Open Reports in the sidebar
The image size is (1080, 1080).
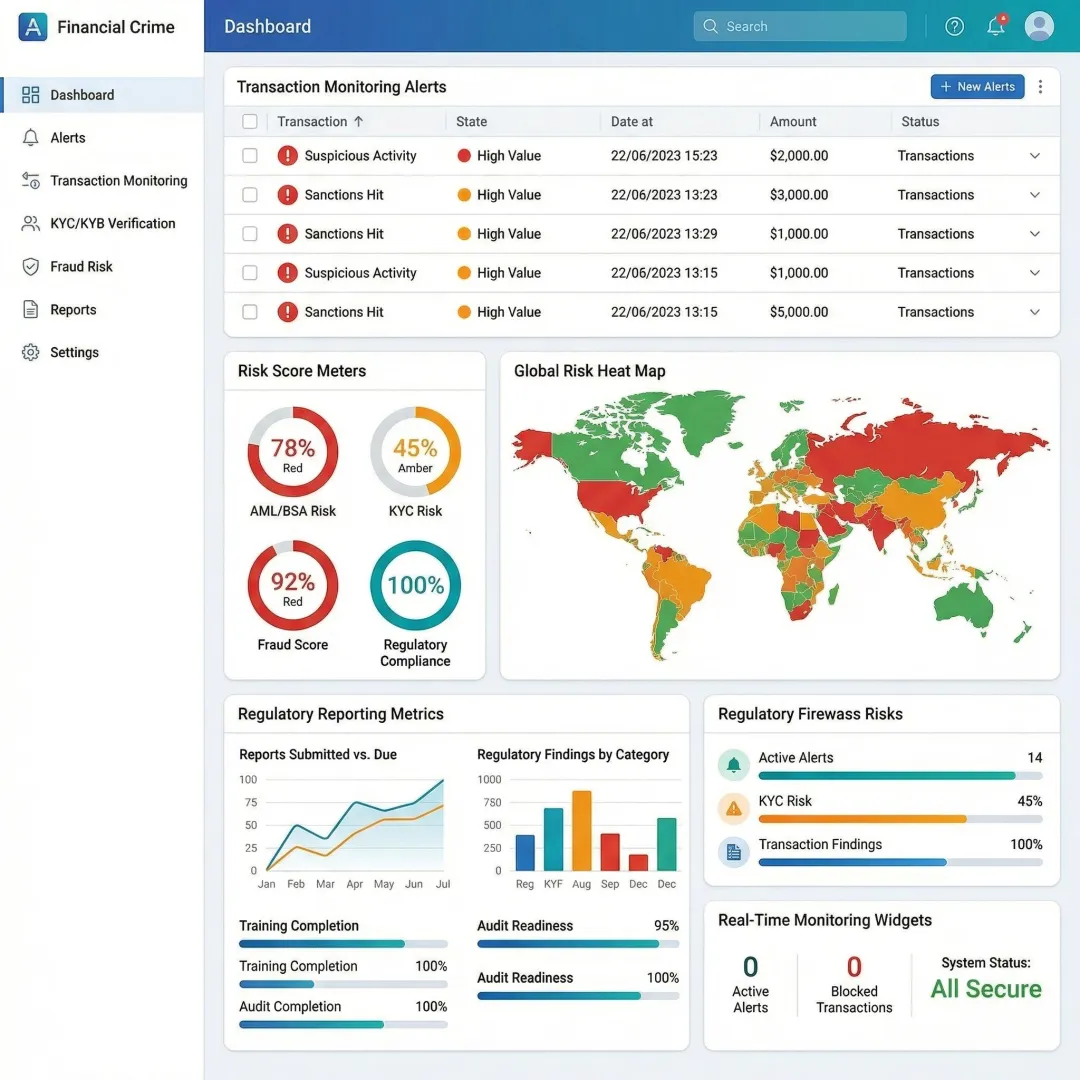click(x=102, y=309)
